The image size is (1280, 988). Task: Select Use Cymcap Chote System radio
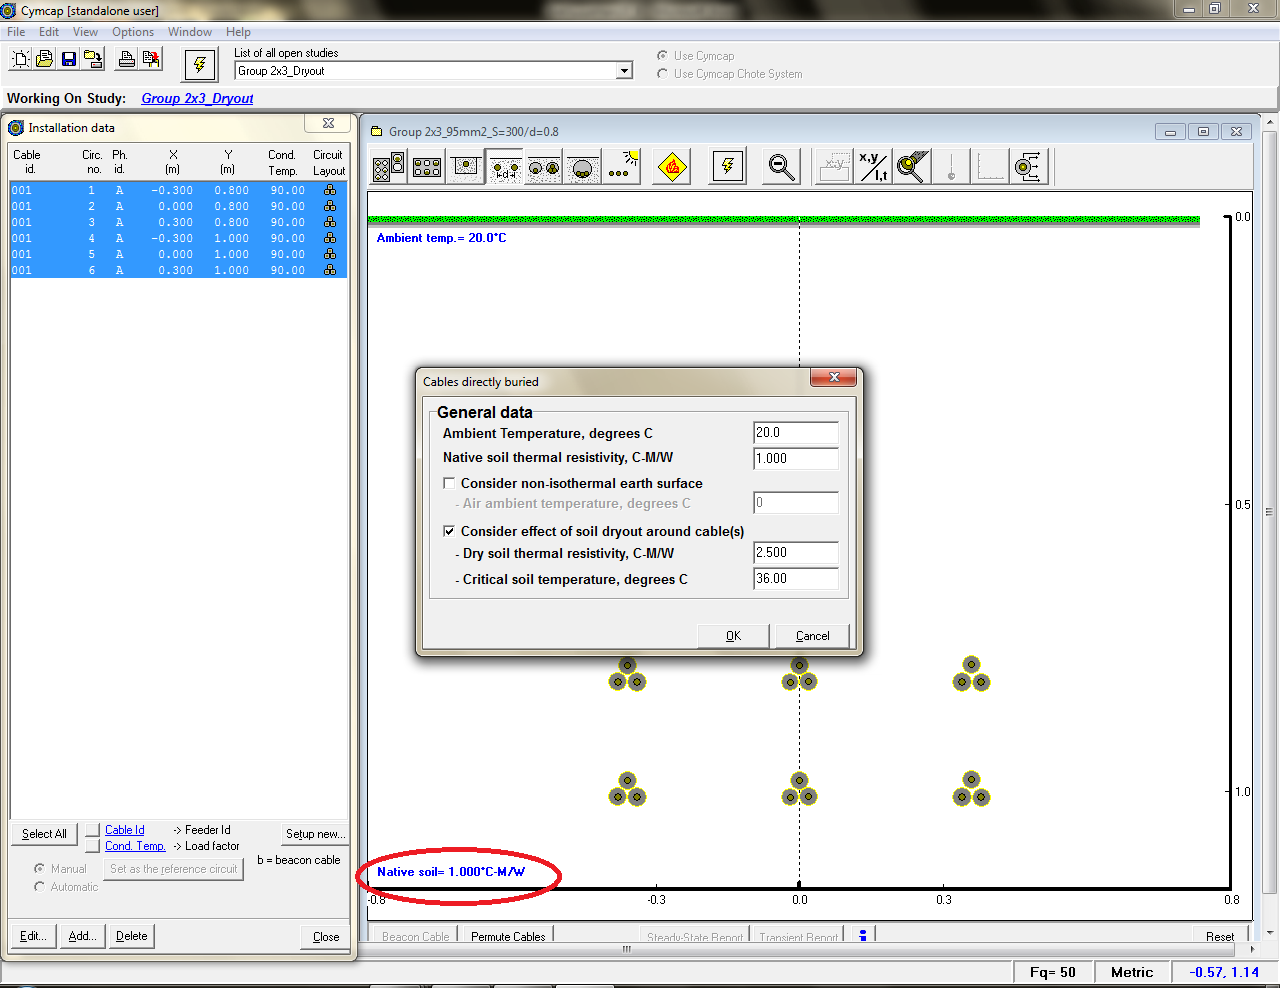[662, 74]
